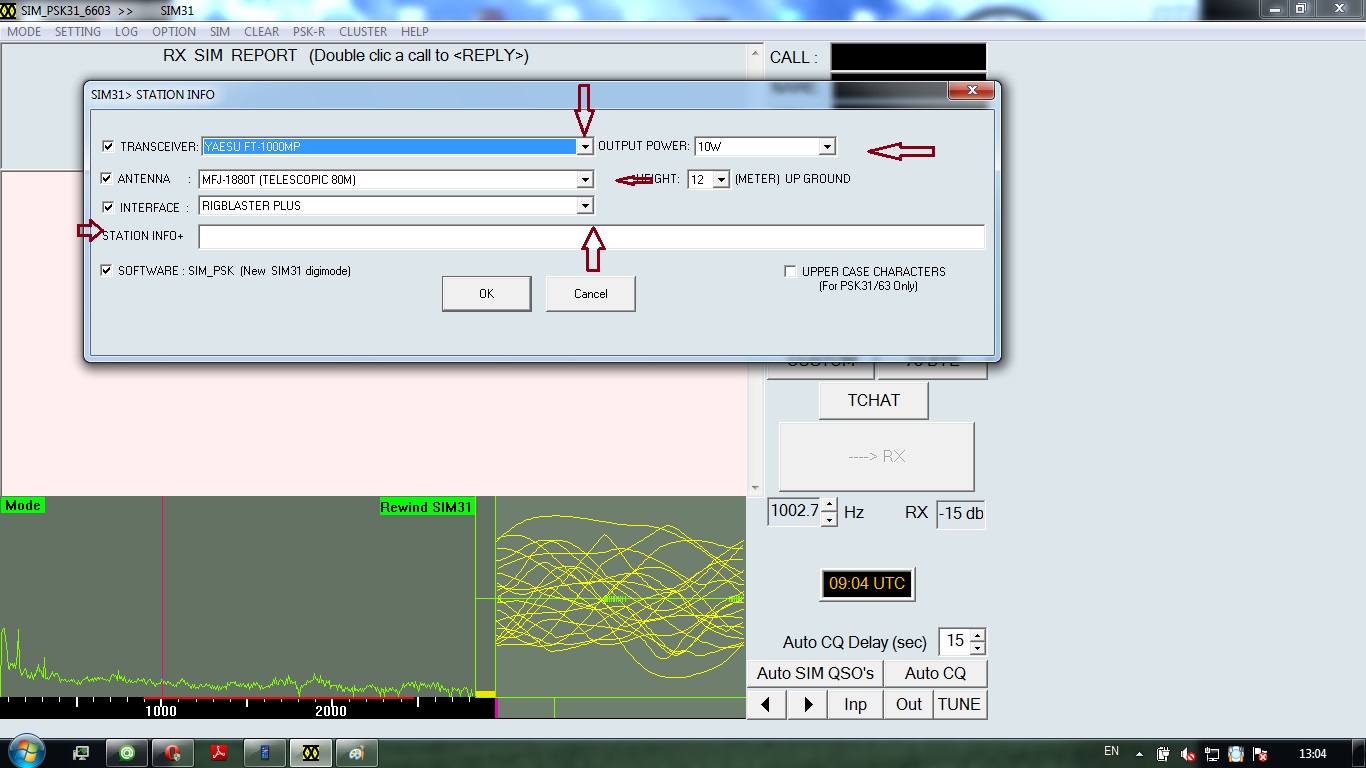Open the Paint taskbar icon

click(x=357, y=753)
